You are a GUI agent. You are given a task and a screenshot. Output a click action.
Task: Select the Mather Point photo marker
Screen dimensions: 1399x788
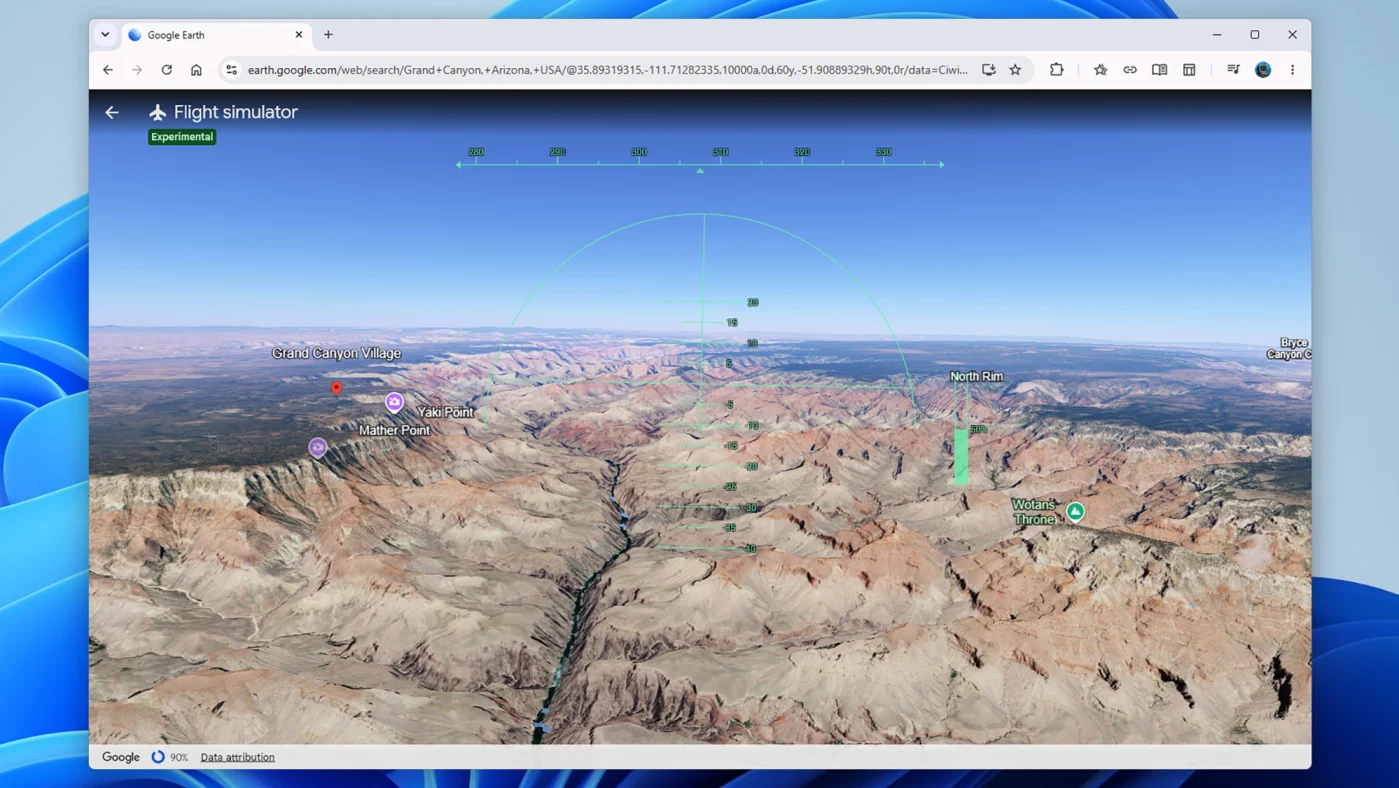click(x=318, y=447)
